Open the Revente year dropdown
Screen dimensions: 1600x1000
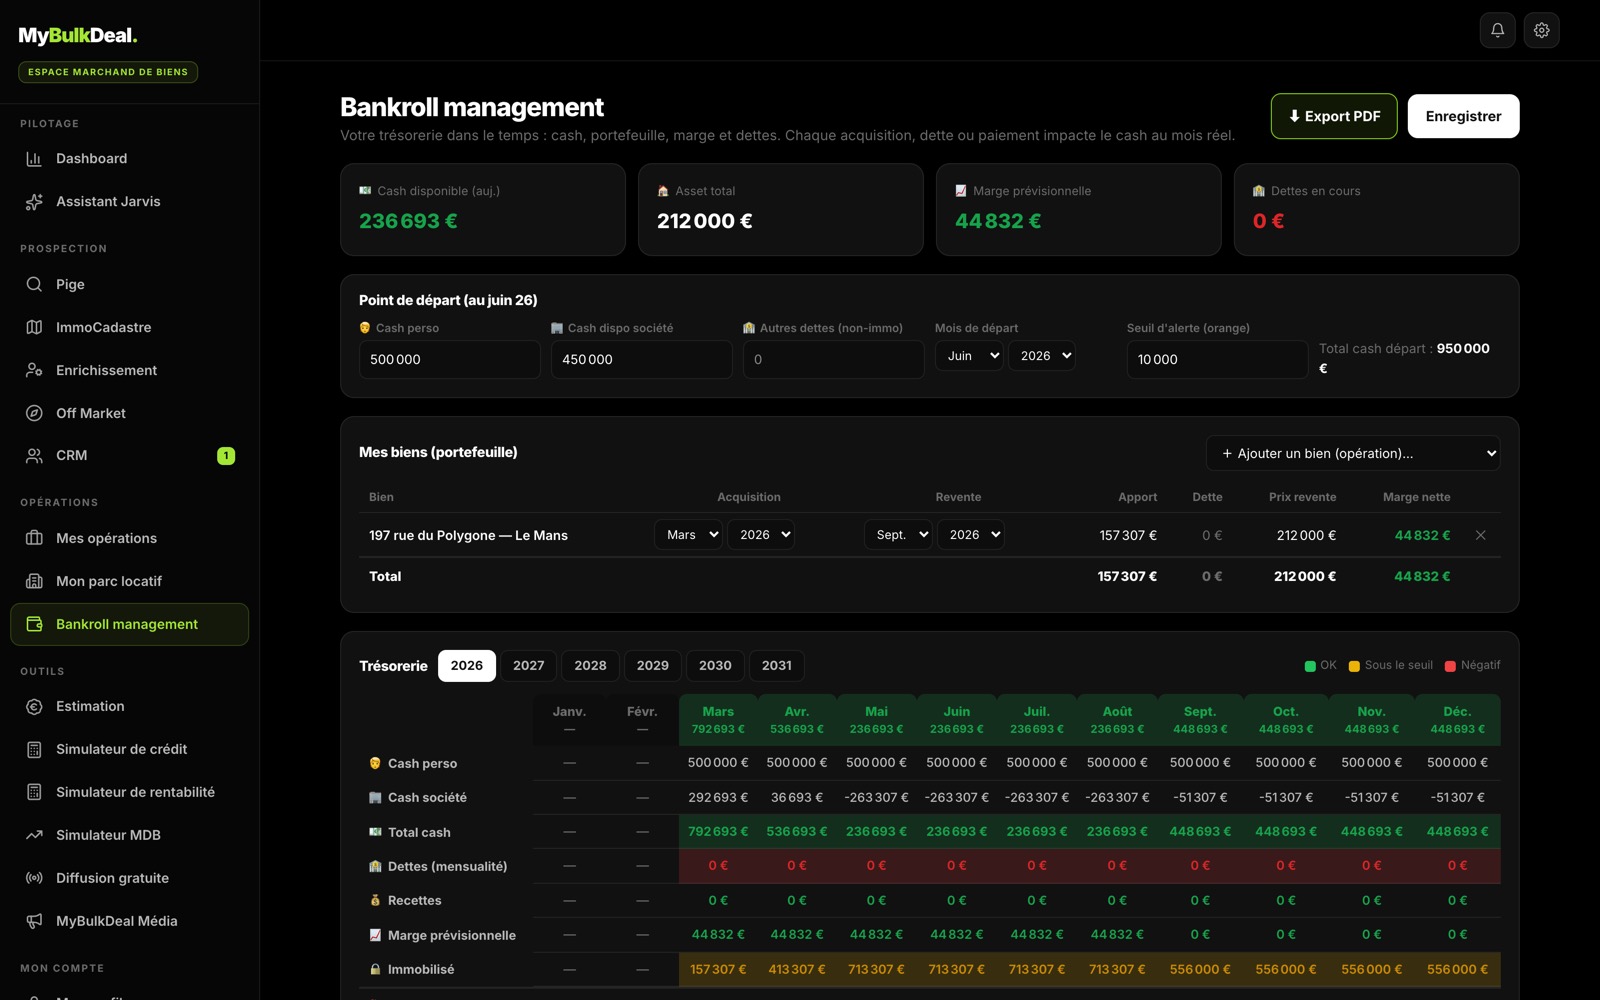pos(970,535)
